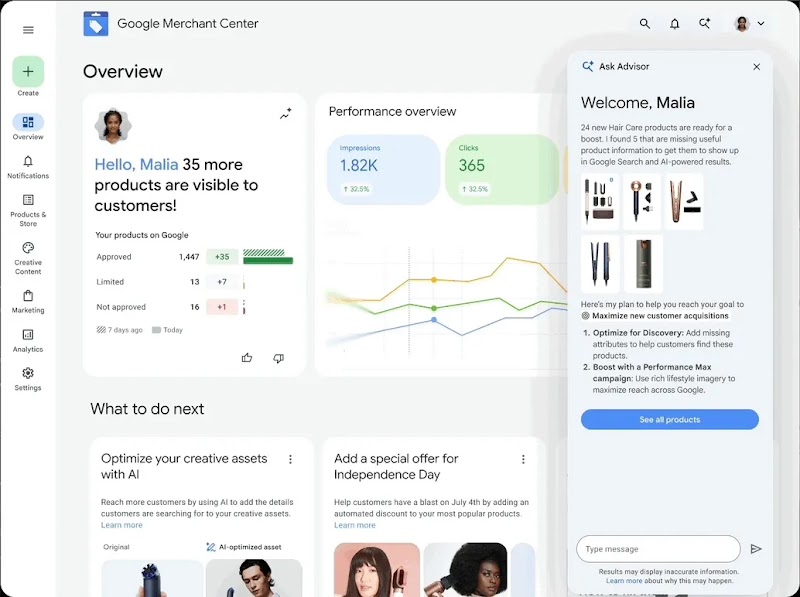
Task: Click the Not approved row label
Action: point(121,307)
